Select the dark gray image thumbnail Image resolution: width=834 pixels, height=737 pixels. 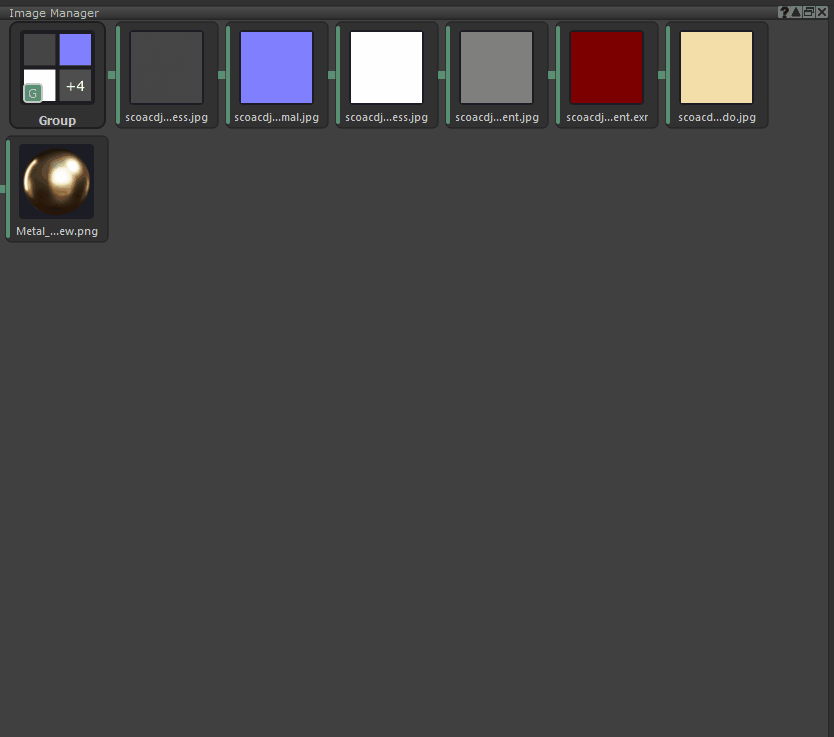click(166, 67)
